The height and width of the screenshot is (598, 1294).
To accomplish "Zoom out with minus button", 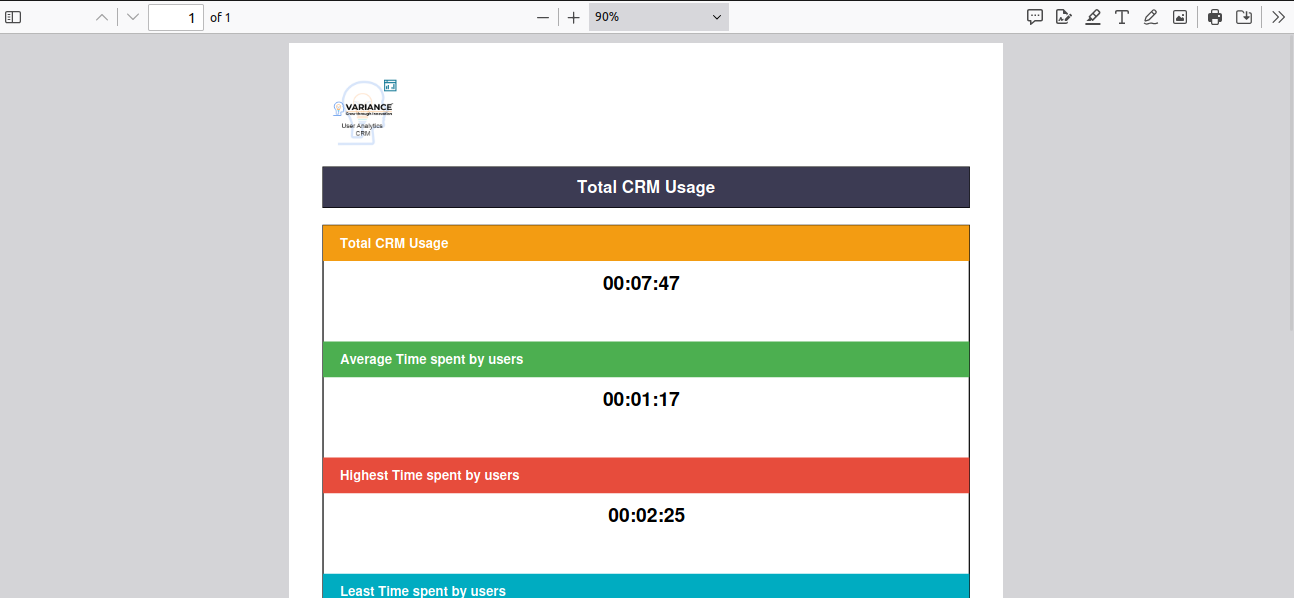I will [x=543, y=17].
